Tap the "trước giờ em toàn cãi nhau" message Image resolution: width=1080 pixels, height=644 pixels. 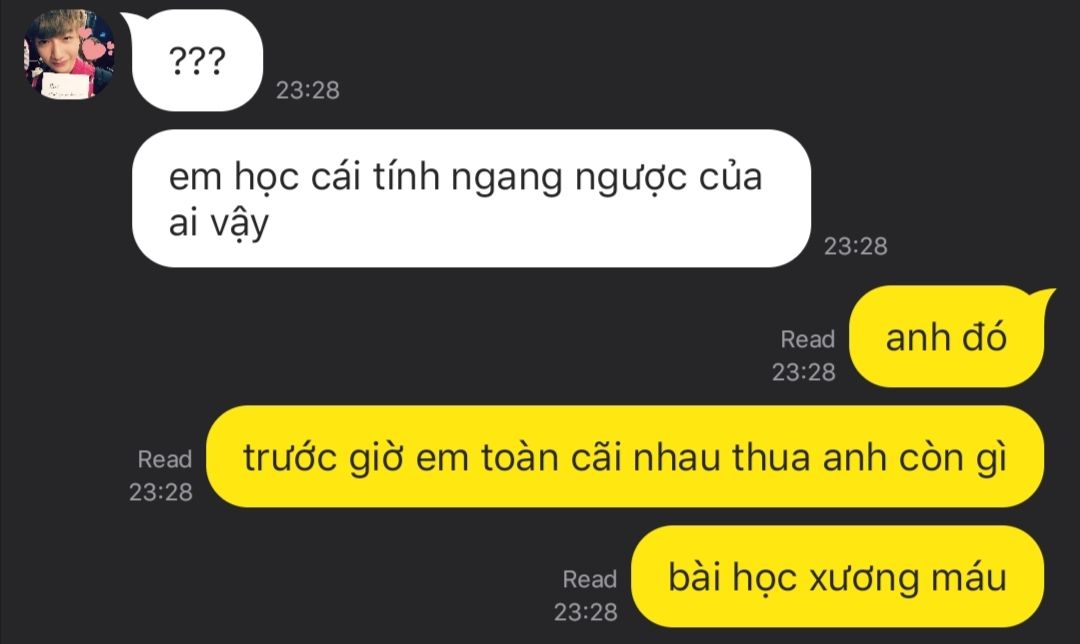tap(625, 457)
